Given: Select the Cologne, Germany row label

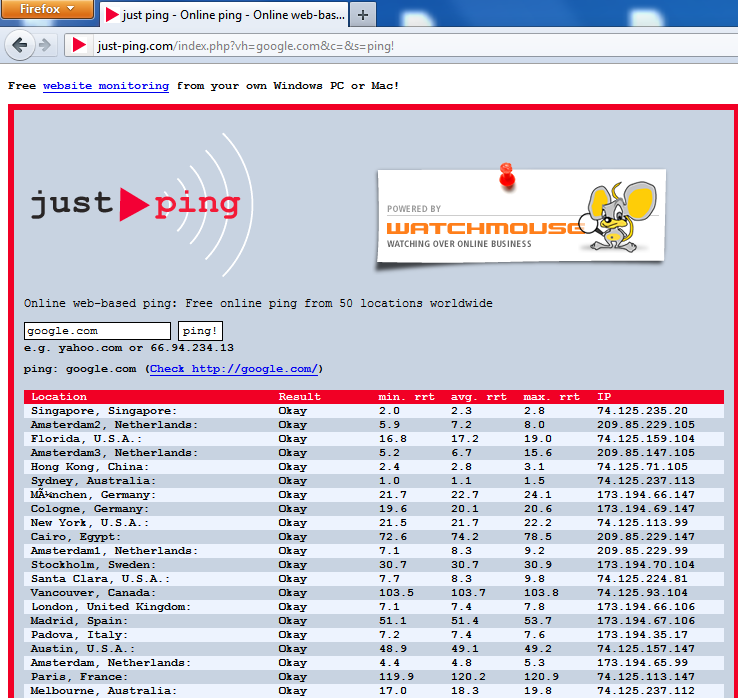Looking at the screenshot, I should (90, 509).
